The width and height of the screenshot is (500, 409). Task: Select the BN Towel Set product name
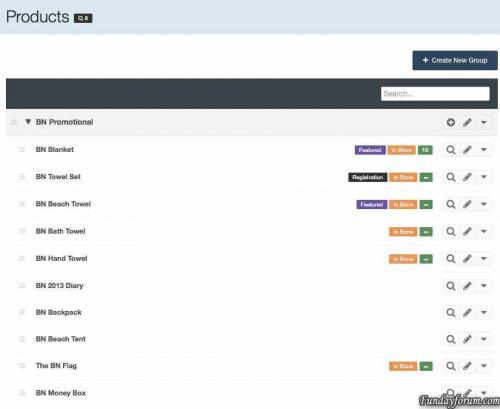tap(58, 177)
